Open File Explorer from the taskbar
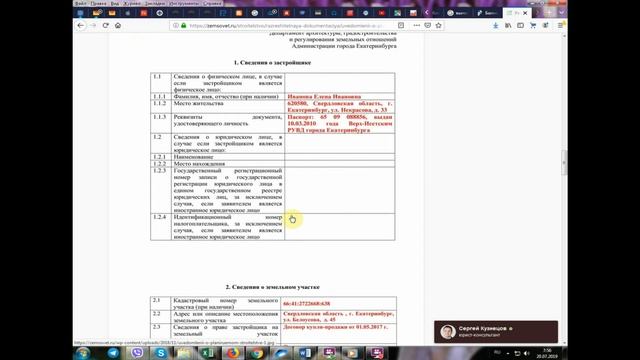This screenshot has height=360, width=640. coord(184,353)
